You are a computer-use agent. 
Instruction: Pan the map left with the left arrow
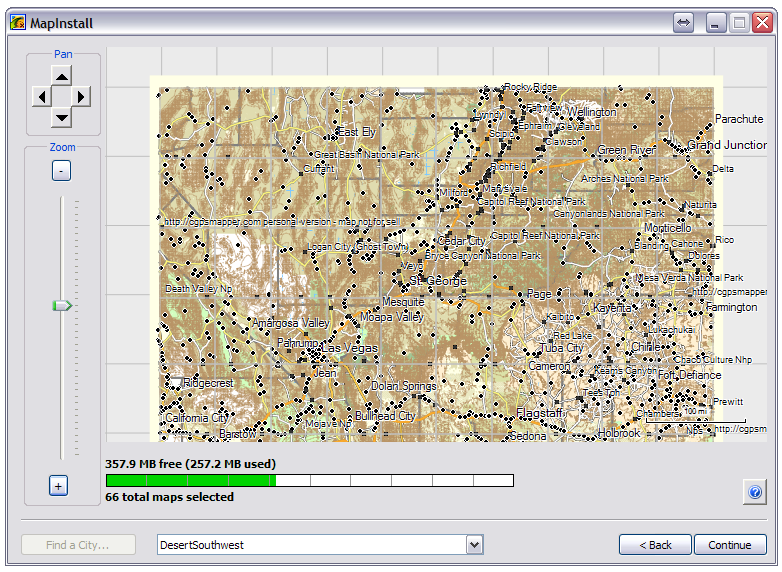pos(41,97)
